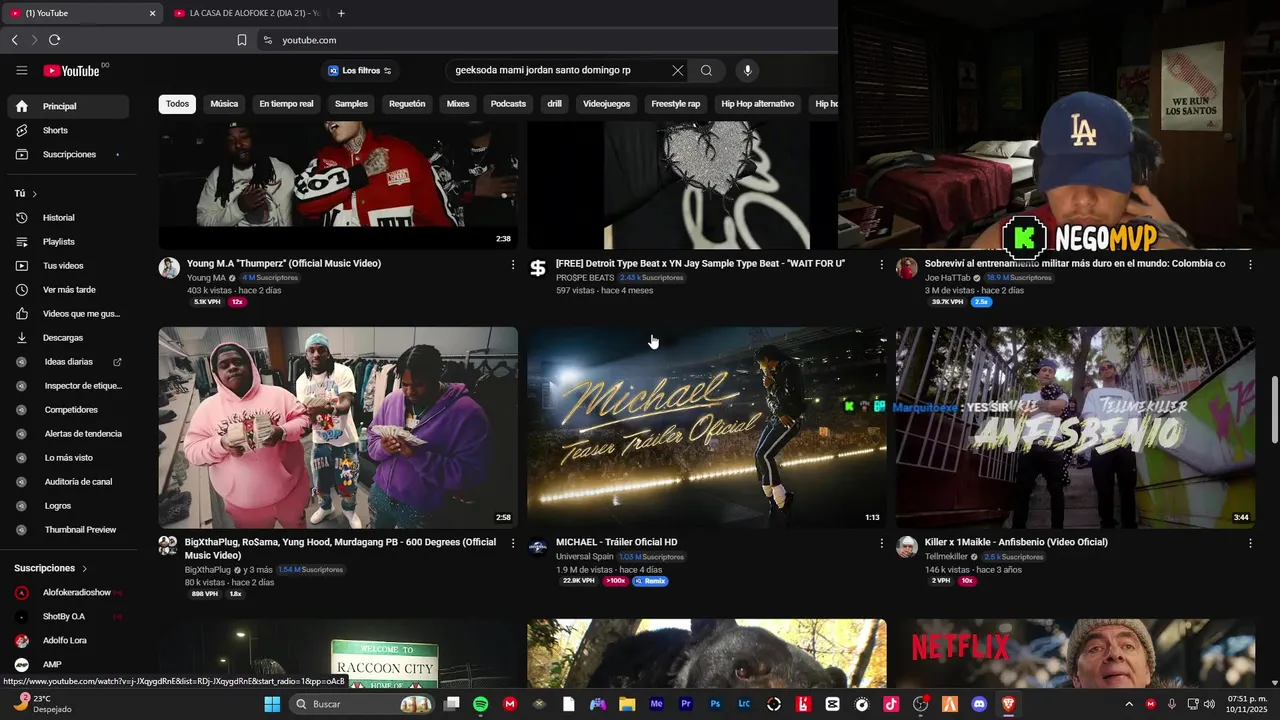Open Alertas de tendencia item
Viewport: 1280px width, 720px height.
(68, 433)
